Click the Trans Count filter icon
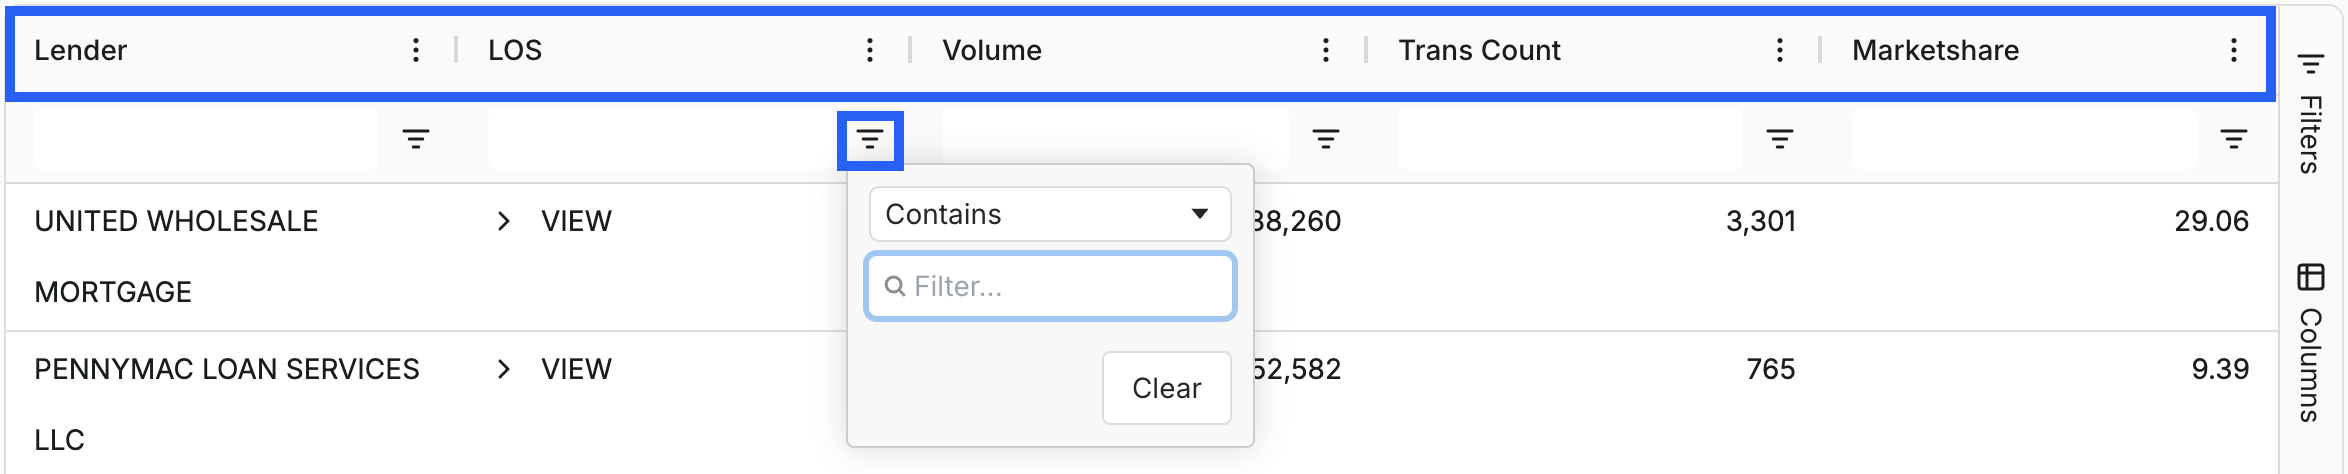 1780,139
